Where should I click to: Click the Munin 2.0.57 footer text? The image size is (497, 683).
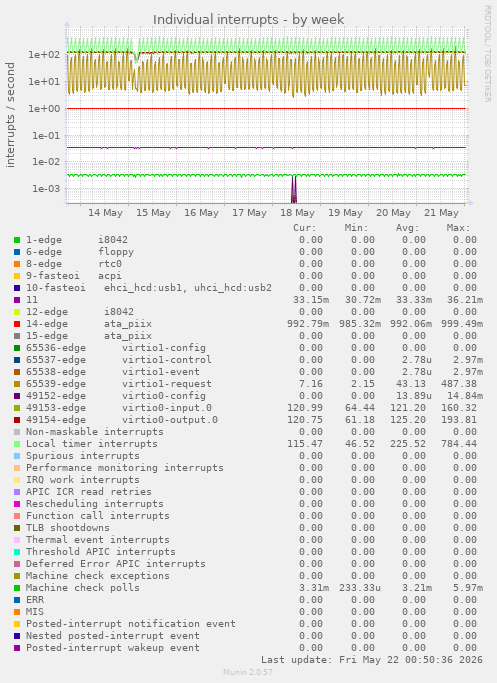(248, 672)
